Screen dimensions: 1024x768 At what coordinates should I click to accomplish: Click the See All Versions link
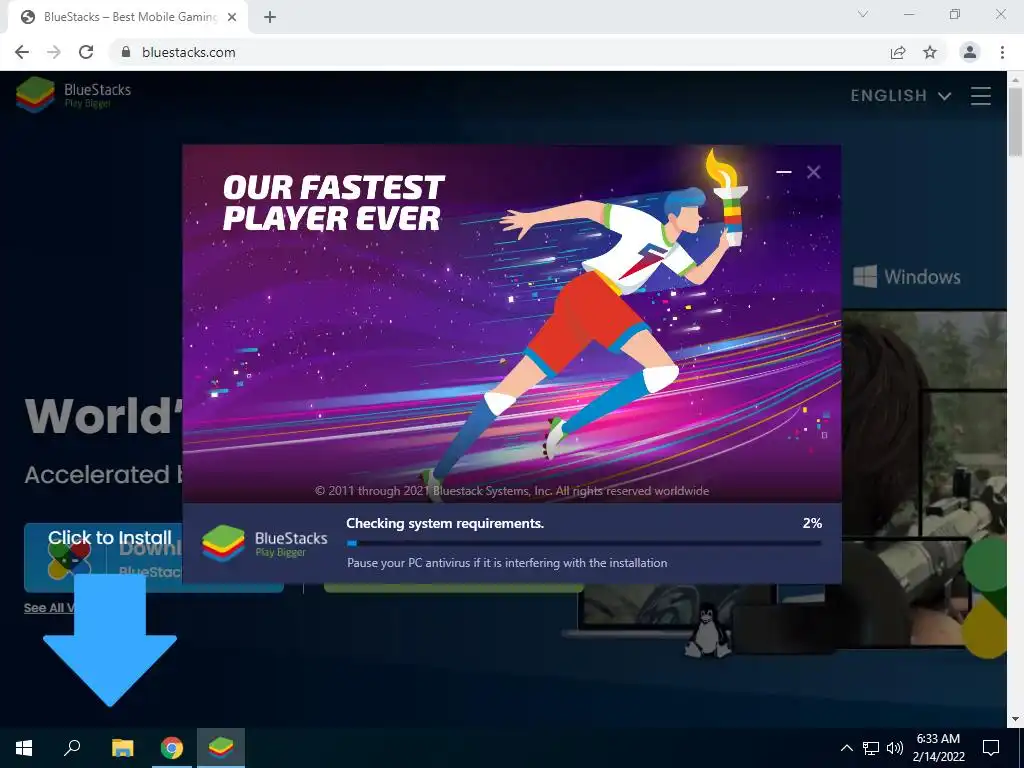point(49,608)
